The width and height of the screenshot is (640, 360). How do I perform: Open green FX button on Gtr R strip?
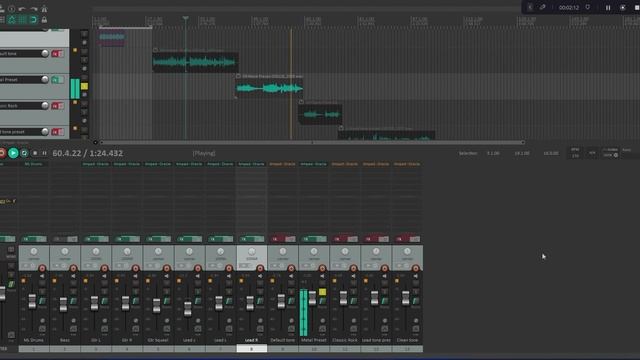pos(136,301)
